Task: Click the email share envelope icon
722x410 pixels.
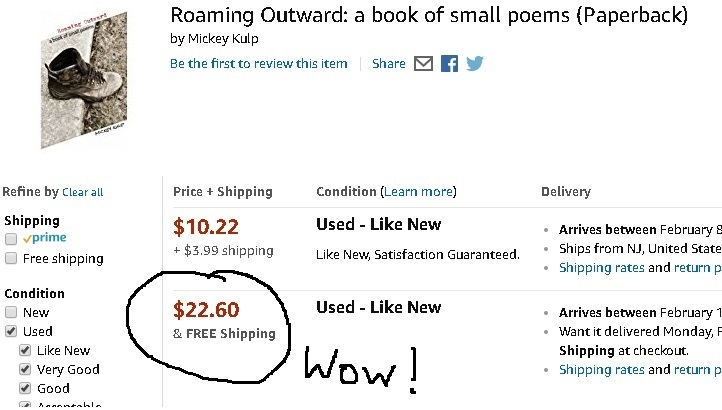Action: pyautogui.click(x=423, y=63)
